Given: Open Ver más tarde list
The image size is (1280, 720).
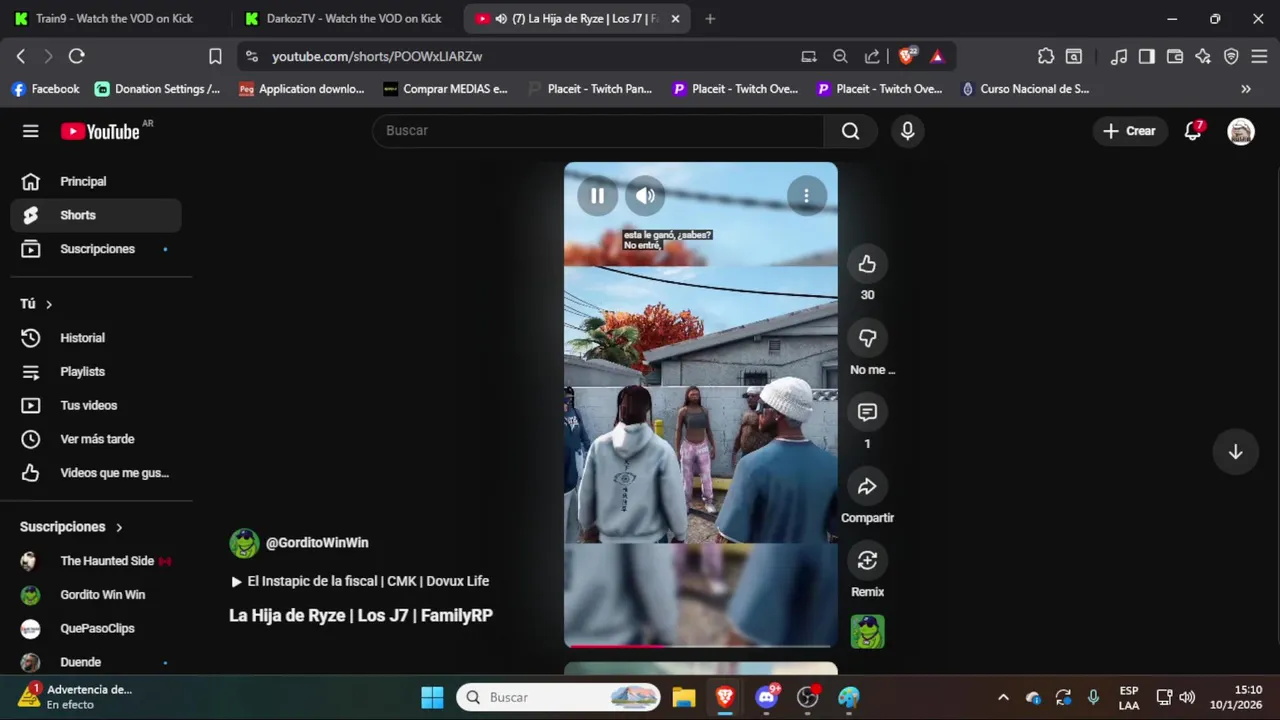Looking at the screenshot, I should click(96, 439).
